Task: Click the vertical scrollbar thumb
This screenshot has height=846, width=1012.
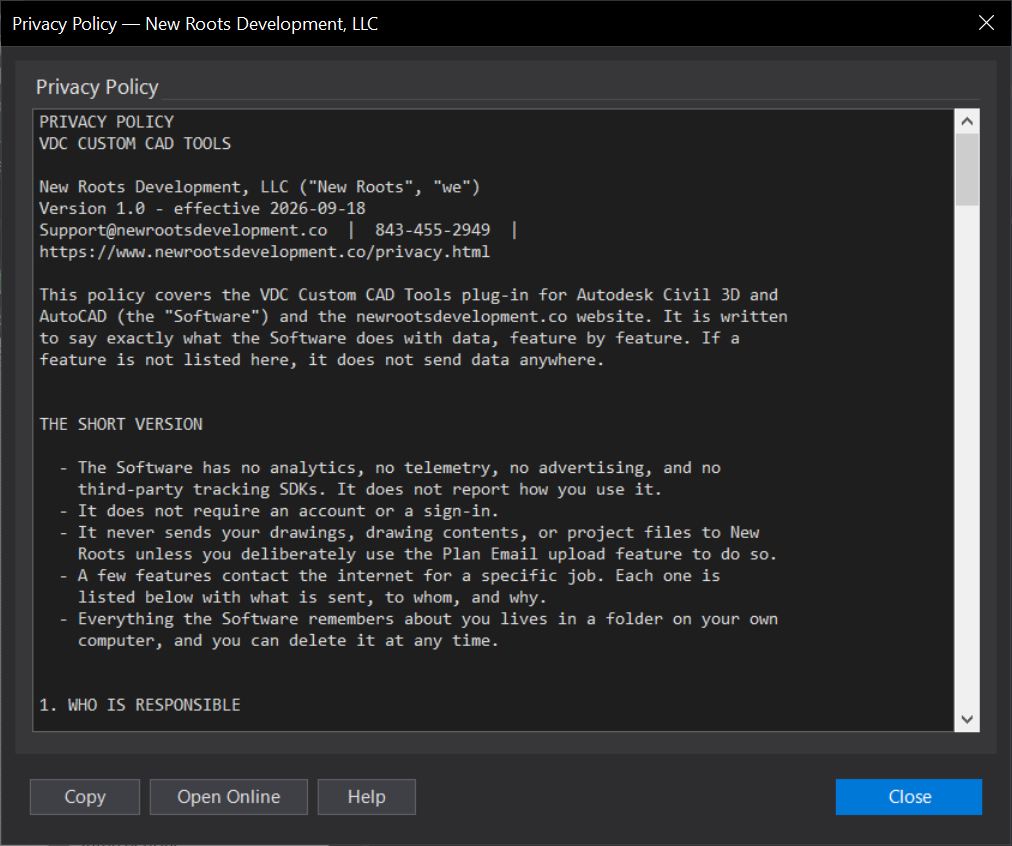Action: (x=967, y=170)
